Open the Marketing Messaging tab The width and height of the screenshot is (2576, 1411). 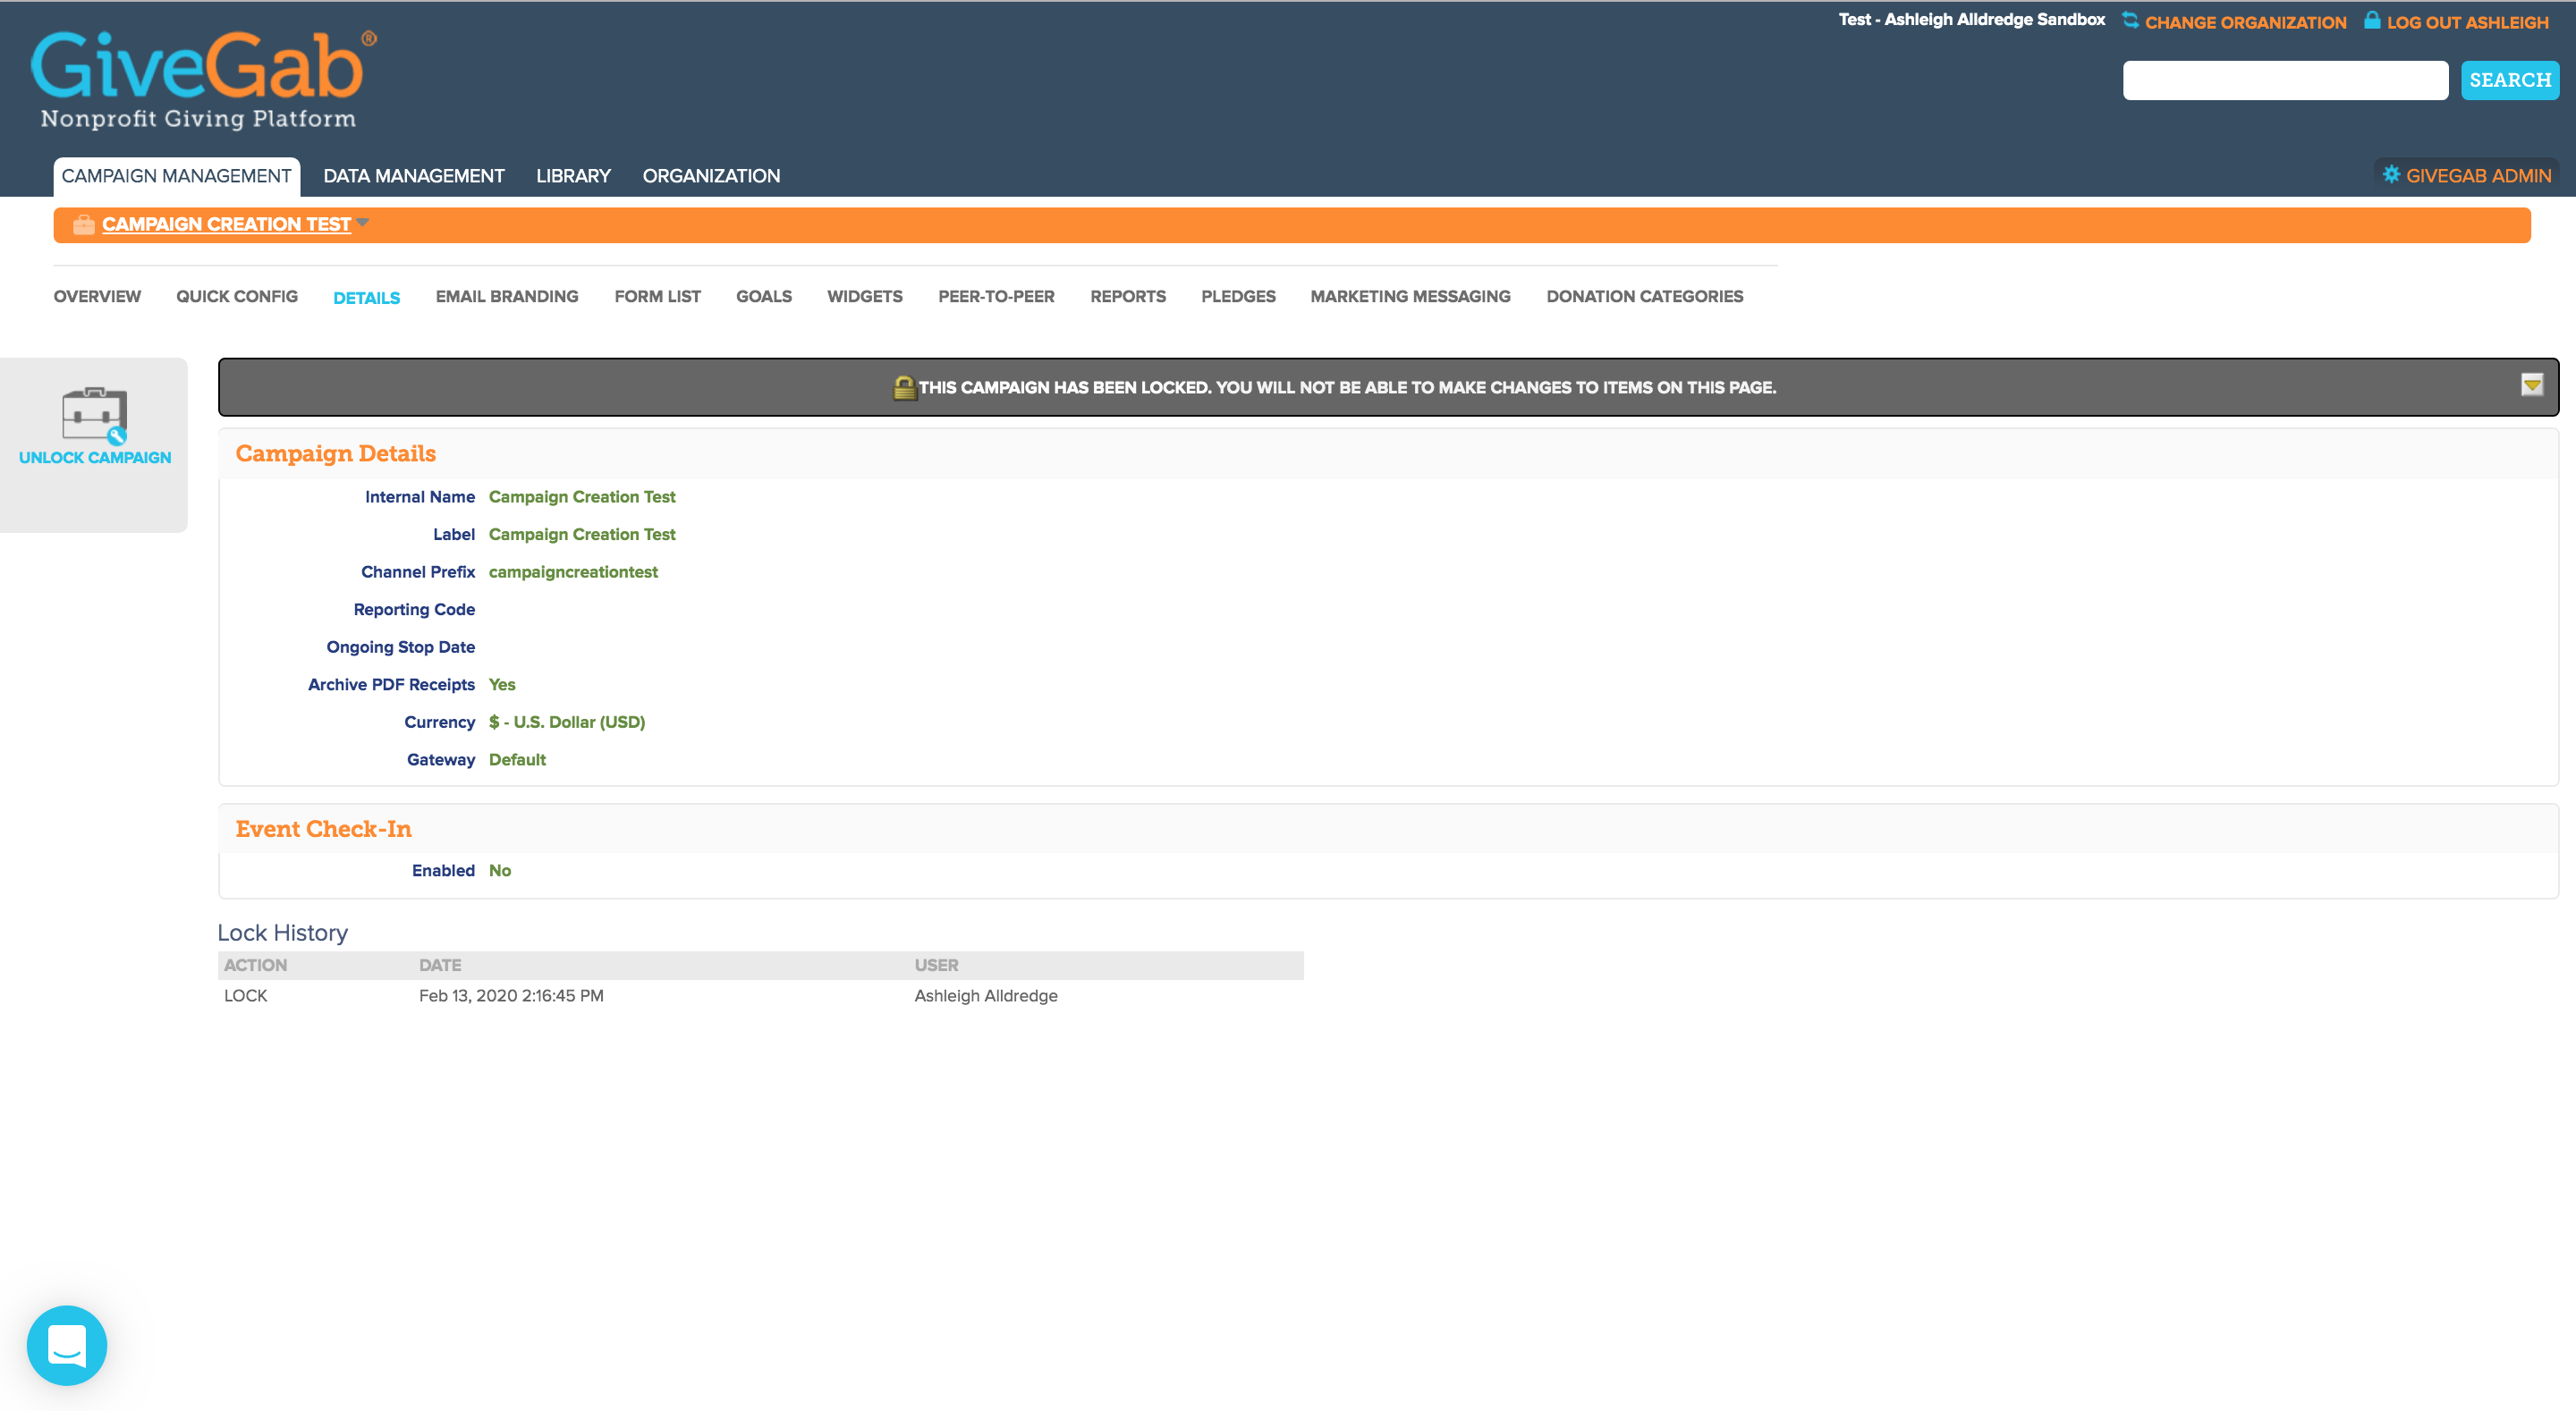(1411, 296)
